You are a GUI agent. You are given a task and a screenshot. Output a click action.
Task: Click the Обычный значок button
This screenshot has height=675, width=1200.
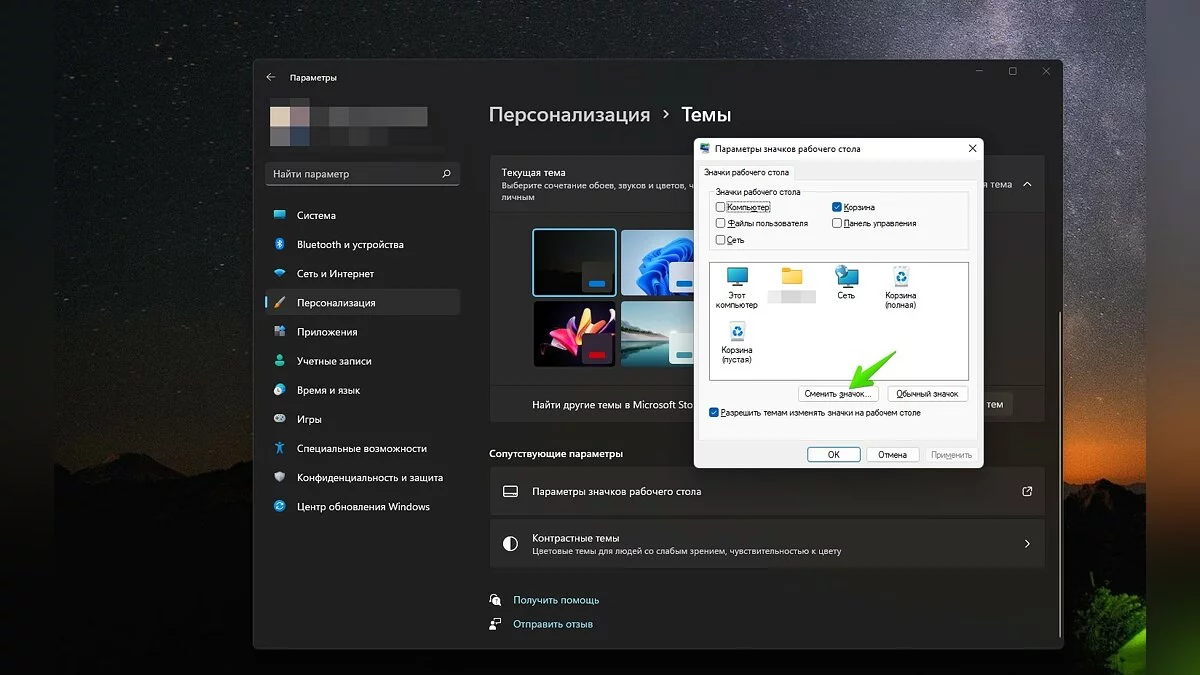(x=927, y=394)
